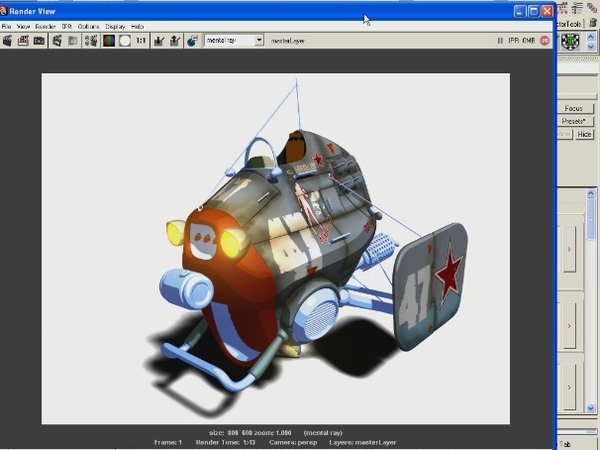Open the IPR menu

[67, 26]
